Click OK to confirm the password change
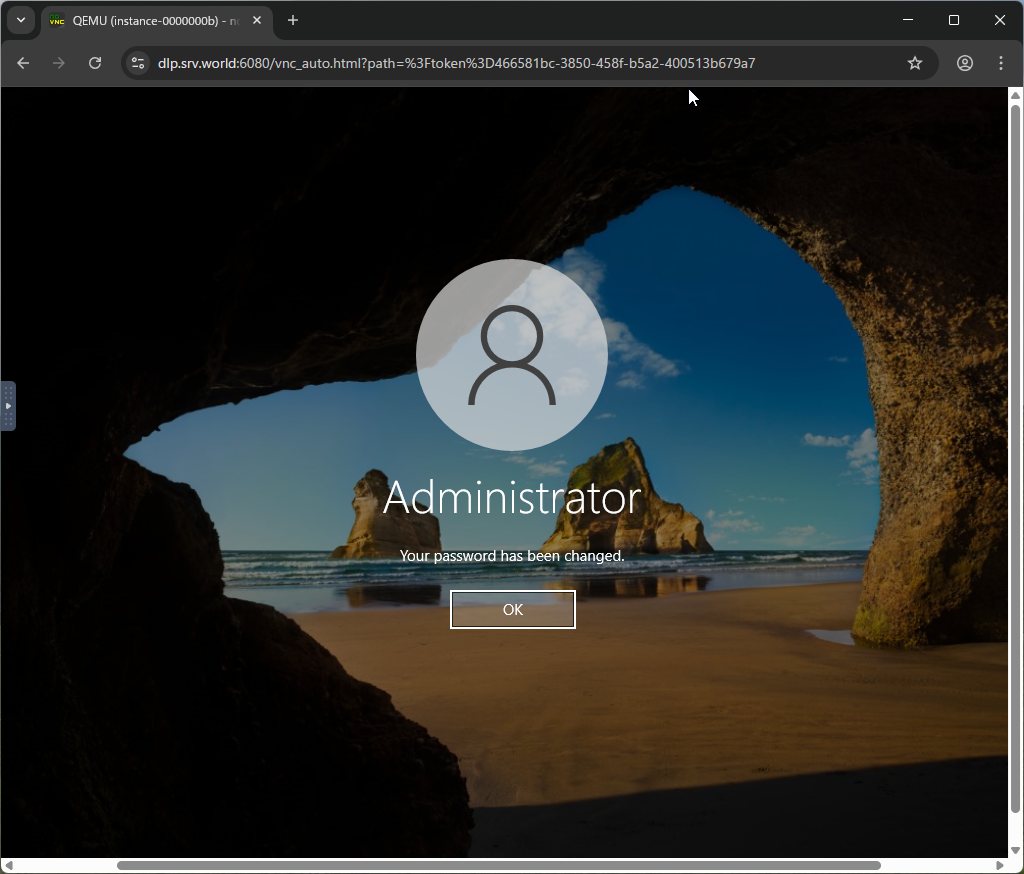The height and width of the screenshot is (874, 1024). click(x=512, y=609)
